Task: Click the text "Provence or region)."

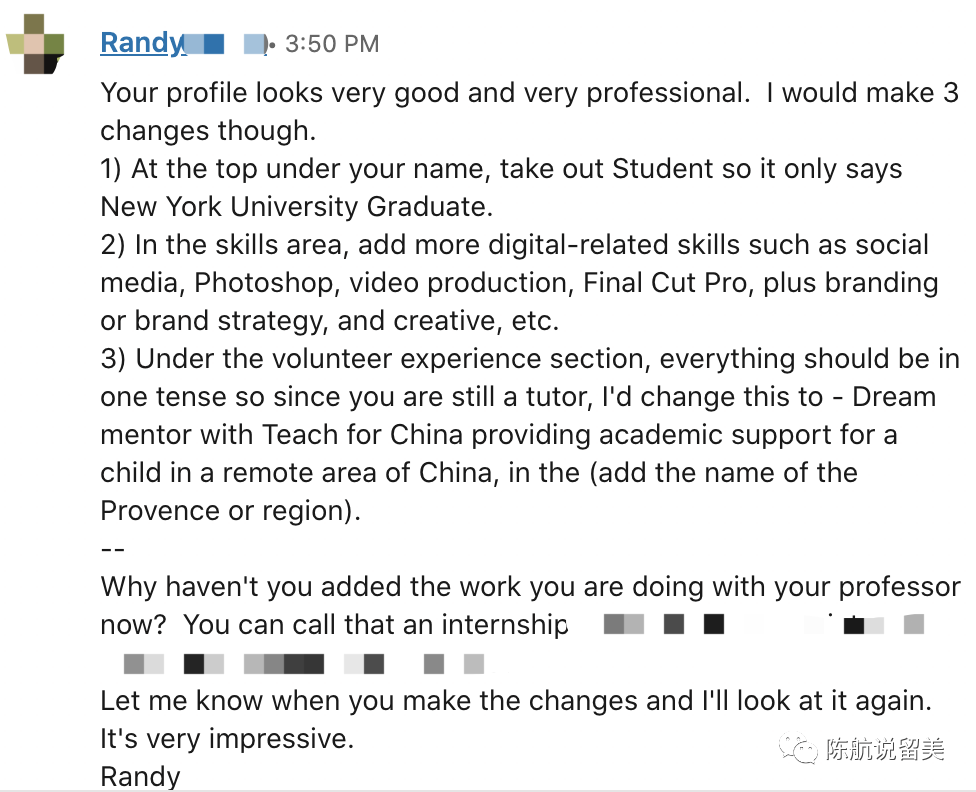Action: pyautogui.click(x=230, y=510)
